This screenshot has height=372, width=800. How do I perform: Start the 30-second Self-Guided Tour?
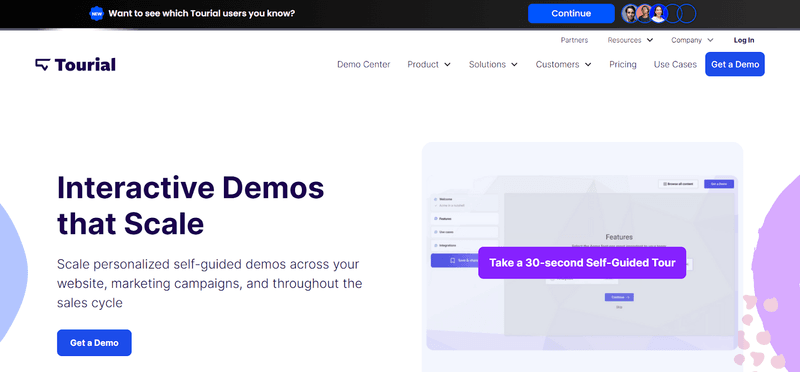tap(582, 263)
